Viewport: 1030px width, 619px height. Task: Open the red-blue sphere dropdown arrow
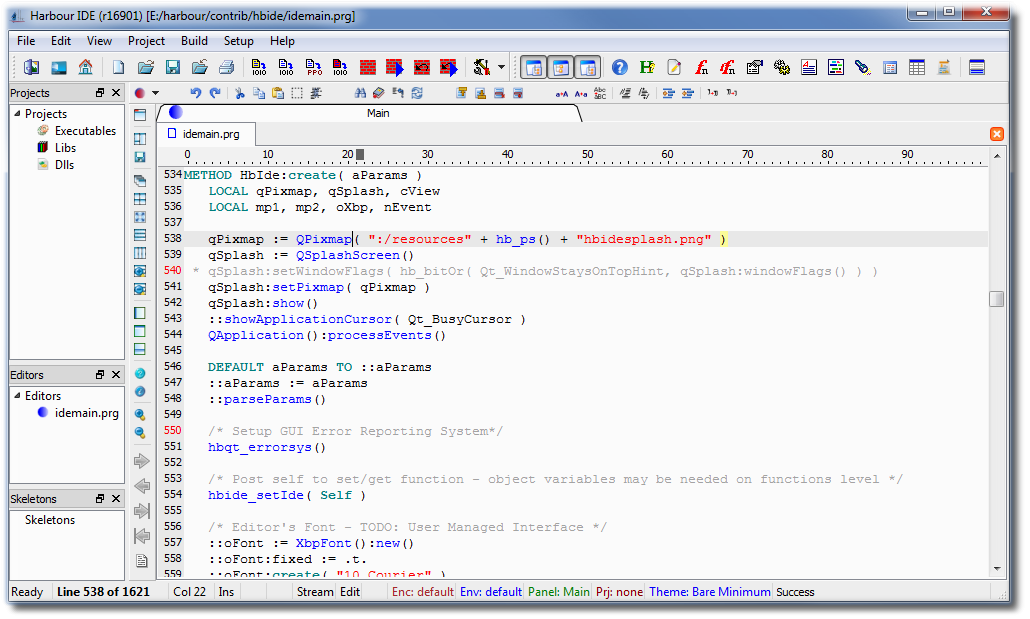[155, 93]
